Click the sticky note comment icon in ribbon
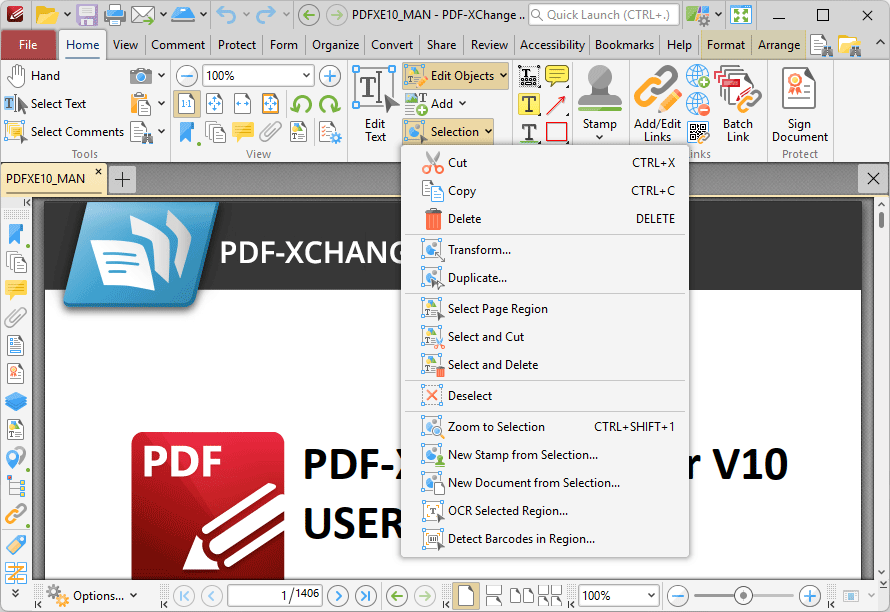Viewport: 890px width, 612px height. click(557, 76)
